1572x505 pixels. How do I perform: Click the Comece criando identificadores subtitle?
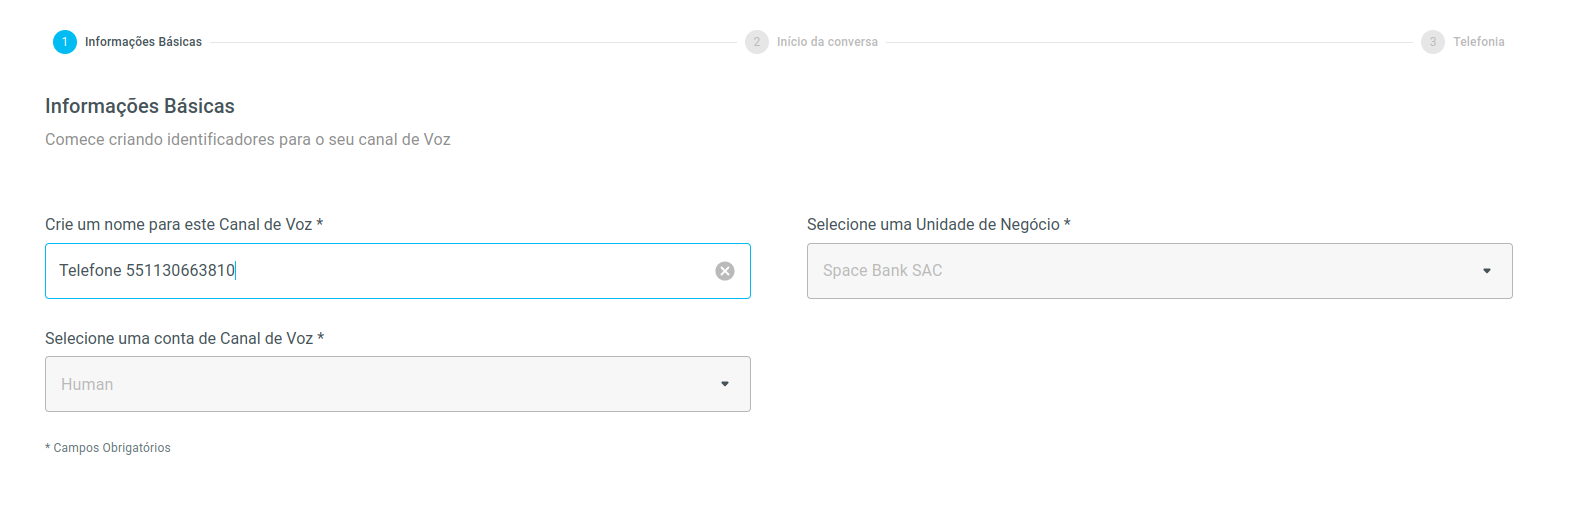point(248,140)
